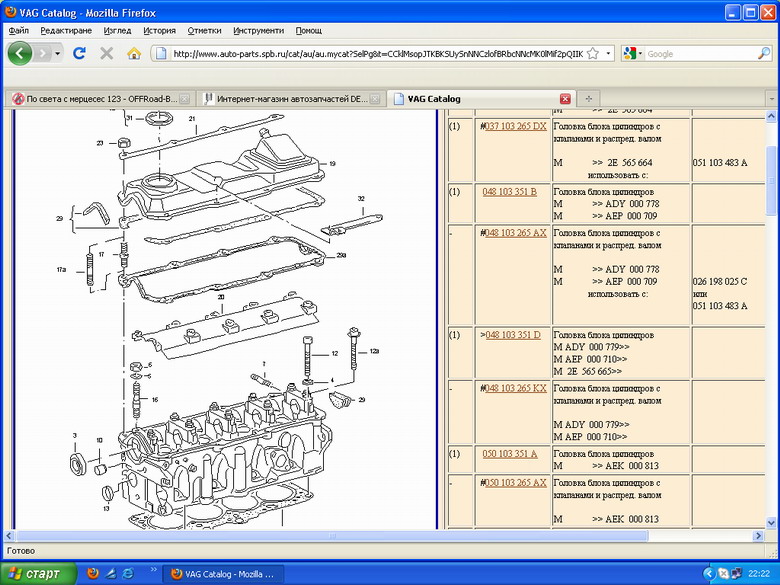The image size is (780, 585).
Task: Open part number 050 103 351 A link
Action: click(x=510, y=453)
